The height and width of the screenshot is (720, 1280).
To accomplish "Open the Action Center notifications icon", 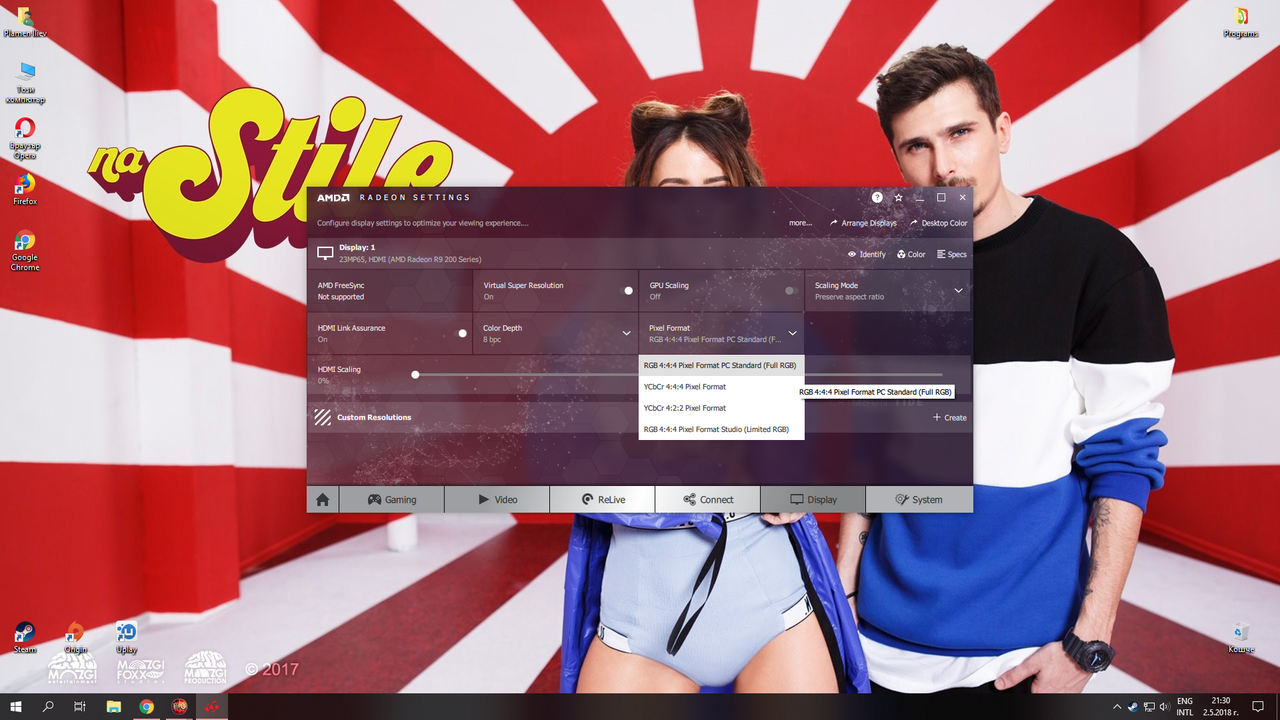I will pyautogui.click(x=1258, y=706).
